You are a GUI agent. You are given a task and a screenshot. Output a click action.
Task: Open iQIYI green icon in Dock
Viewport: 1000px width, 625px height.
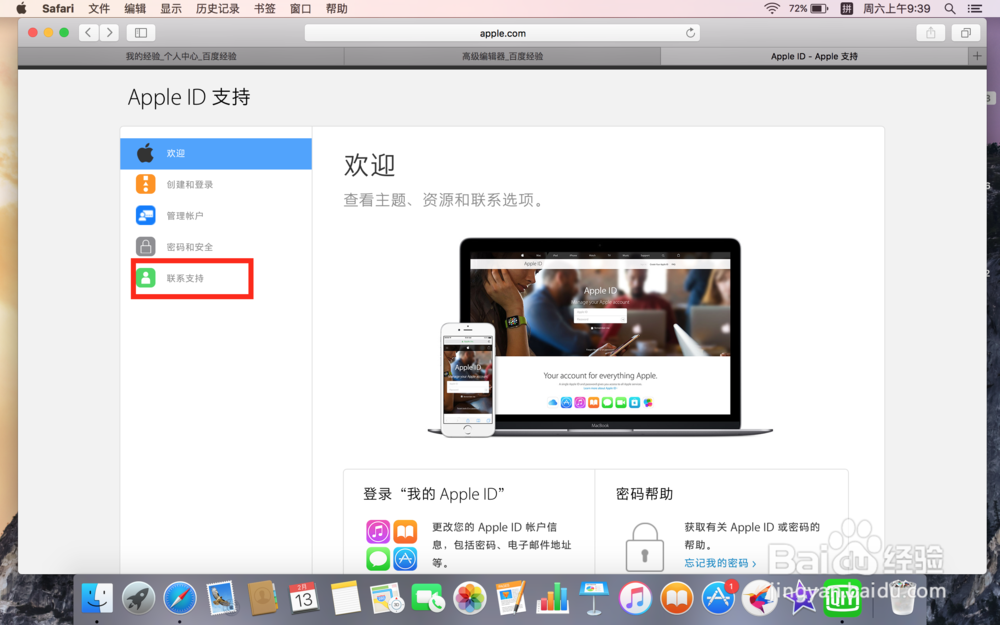coord(842,598)
